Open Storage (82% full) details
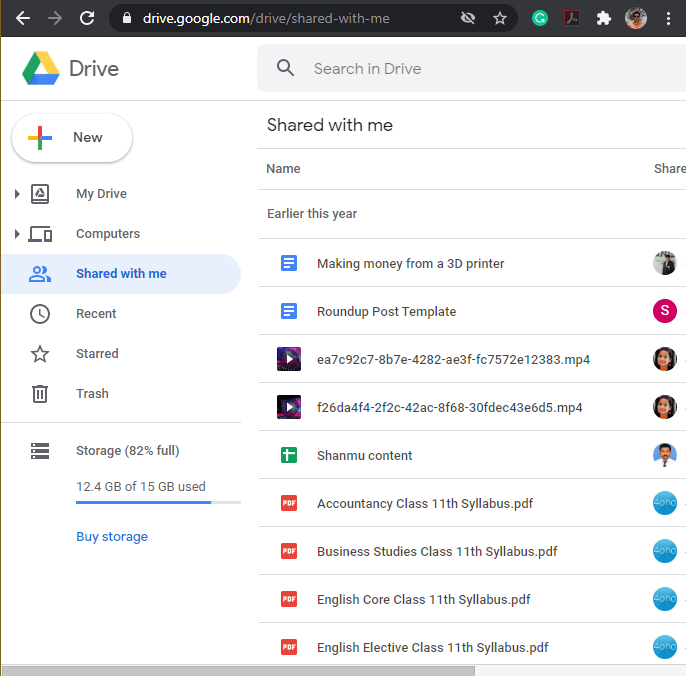686x676 pixels. 127,451
